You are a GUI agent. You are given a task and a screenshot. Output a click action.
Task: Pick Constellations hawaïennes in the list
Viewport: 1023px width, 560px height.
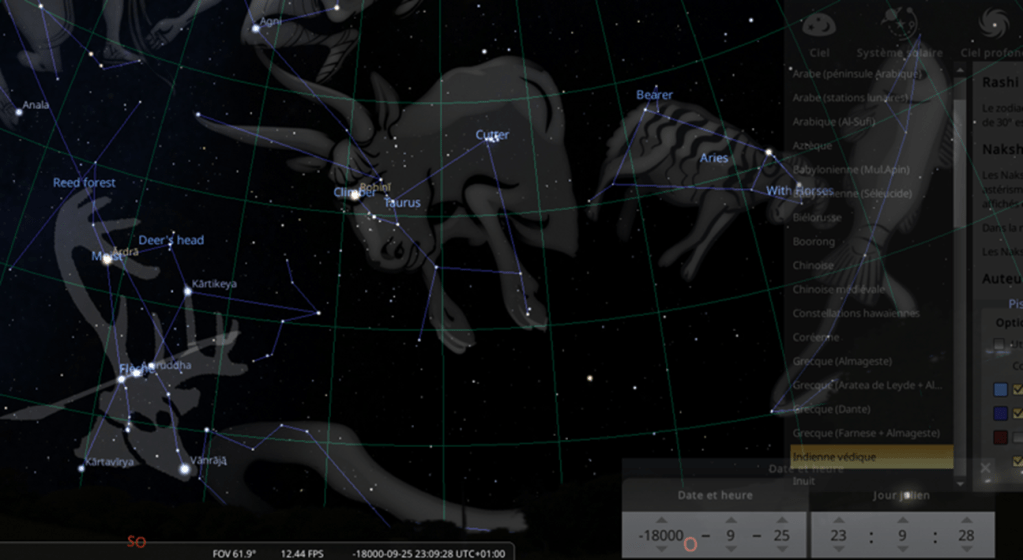855,313
